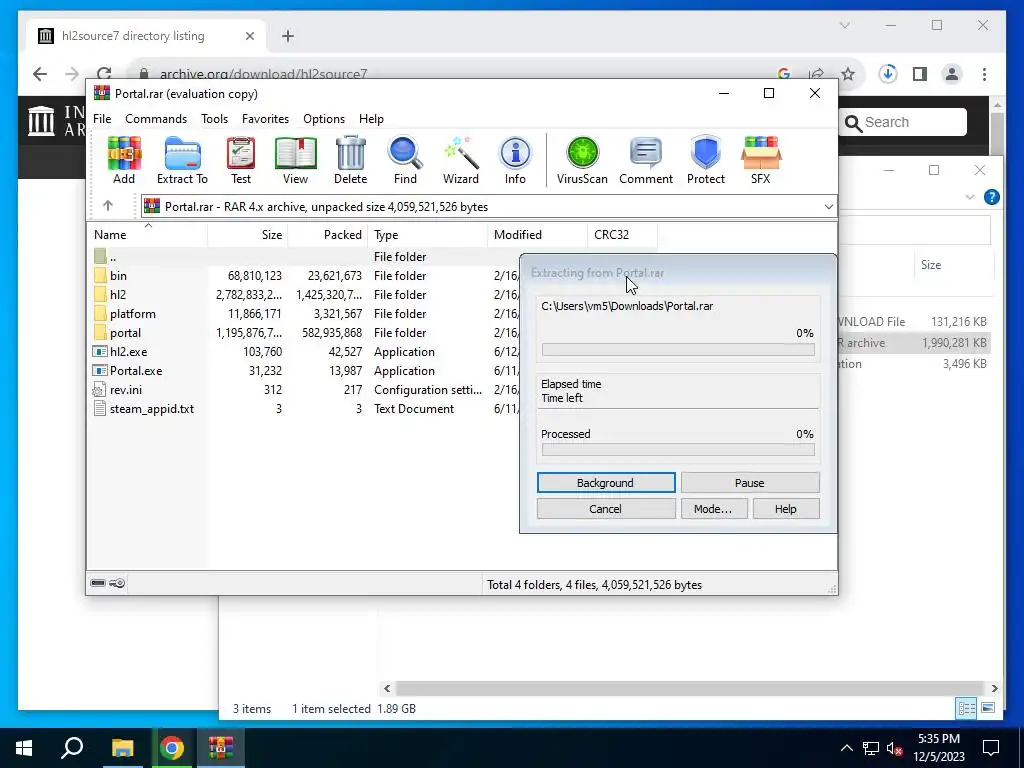1024x768 pixels.
Task: Open the Favorites menu
Action: [265, 119]
